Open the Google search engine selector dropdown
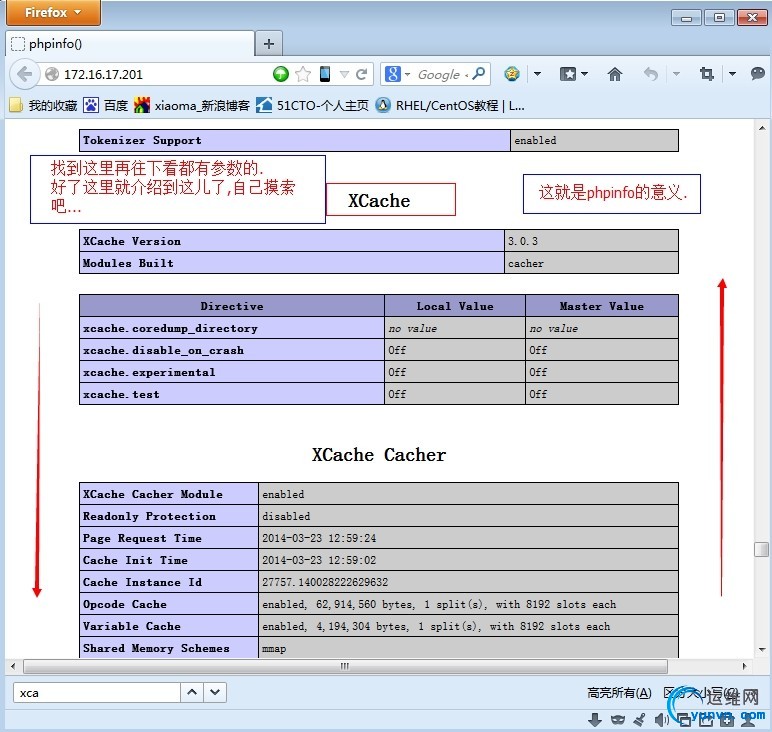 point(398,74)
